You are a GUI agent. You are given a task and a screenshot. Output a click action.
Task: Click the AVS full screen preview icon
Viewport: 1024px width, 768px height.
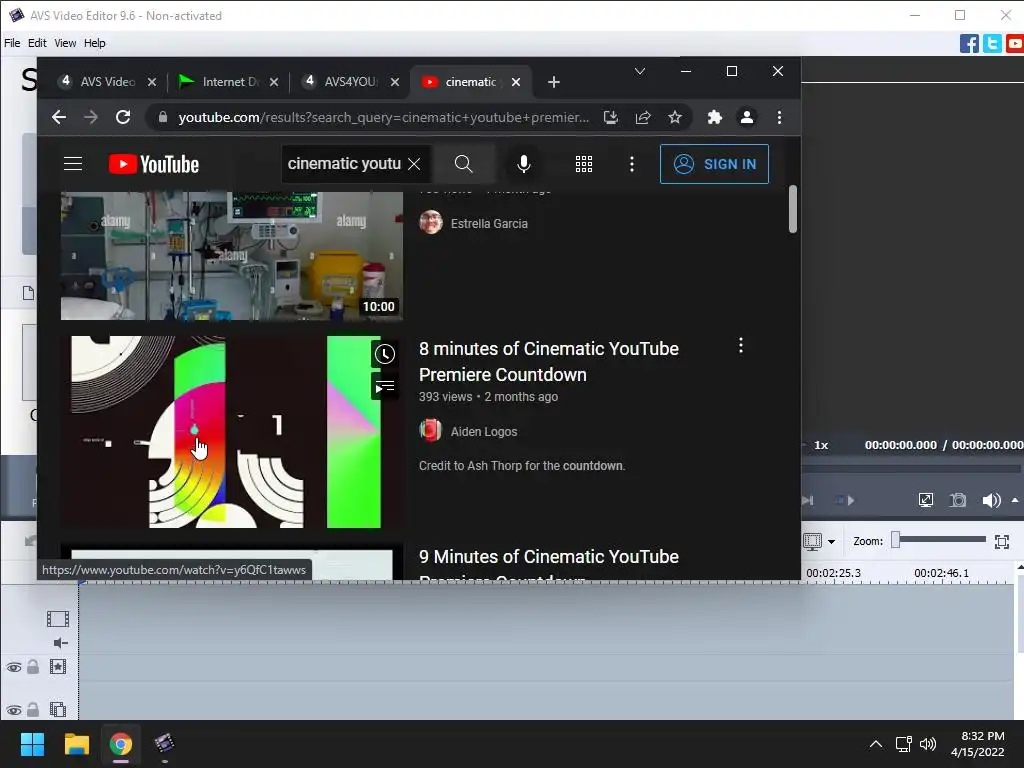point(926,501)
